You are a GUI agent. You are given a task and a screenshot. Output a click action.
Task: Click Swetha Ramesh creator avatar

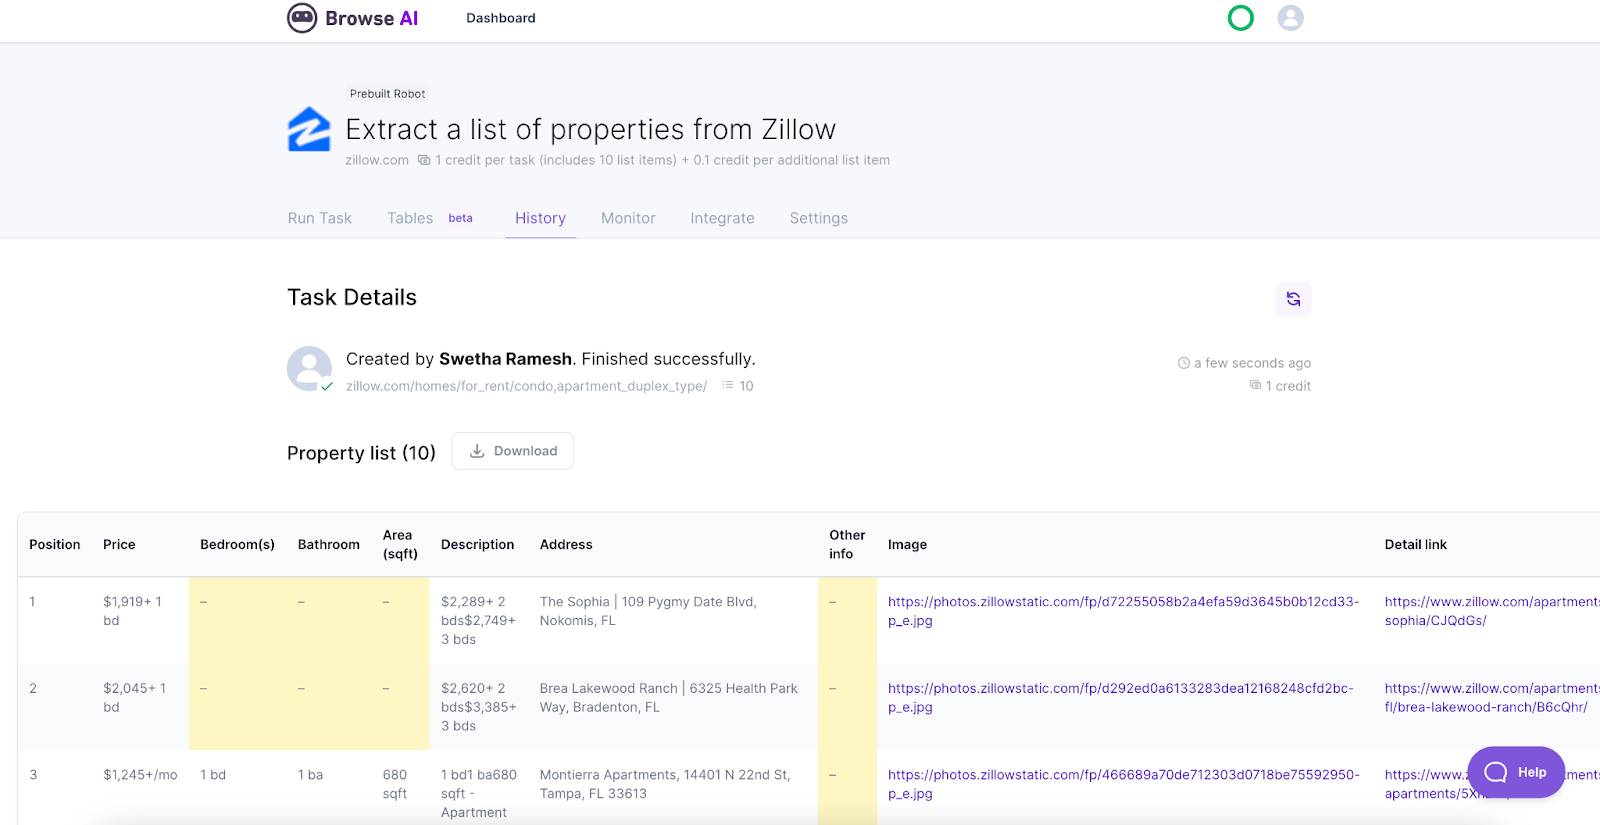click(x=309, y=369)
